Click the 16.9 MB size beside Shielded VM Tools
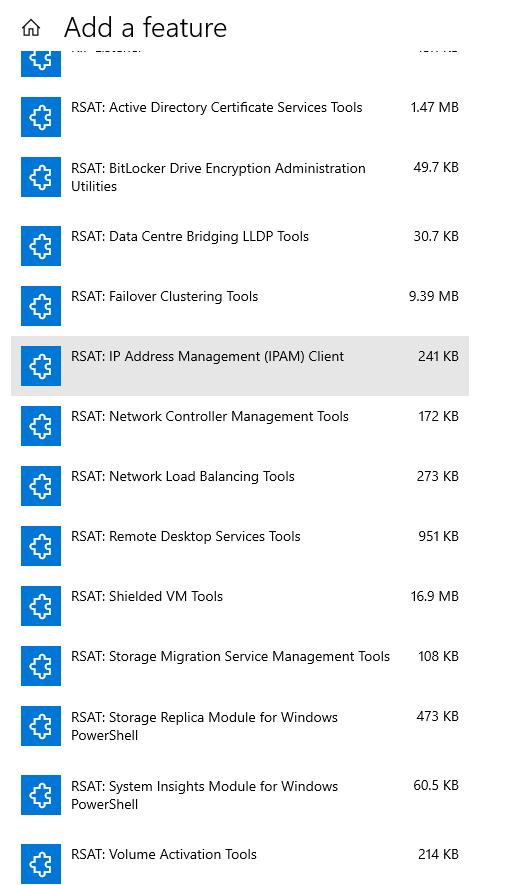520x885 pixels. [x=435, y=596]
